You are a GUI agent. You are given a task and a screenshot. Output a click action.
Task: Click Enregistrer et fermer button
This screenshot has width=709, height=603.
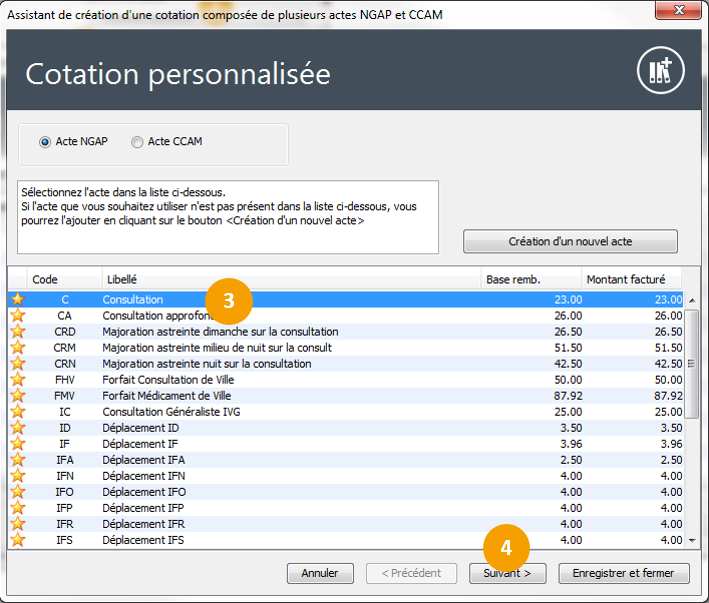click(624, 573)
